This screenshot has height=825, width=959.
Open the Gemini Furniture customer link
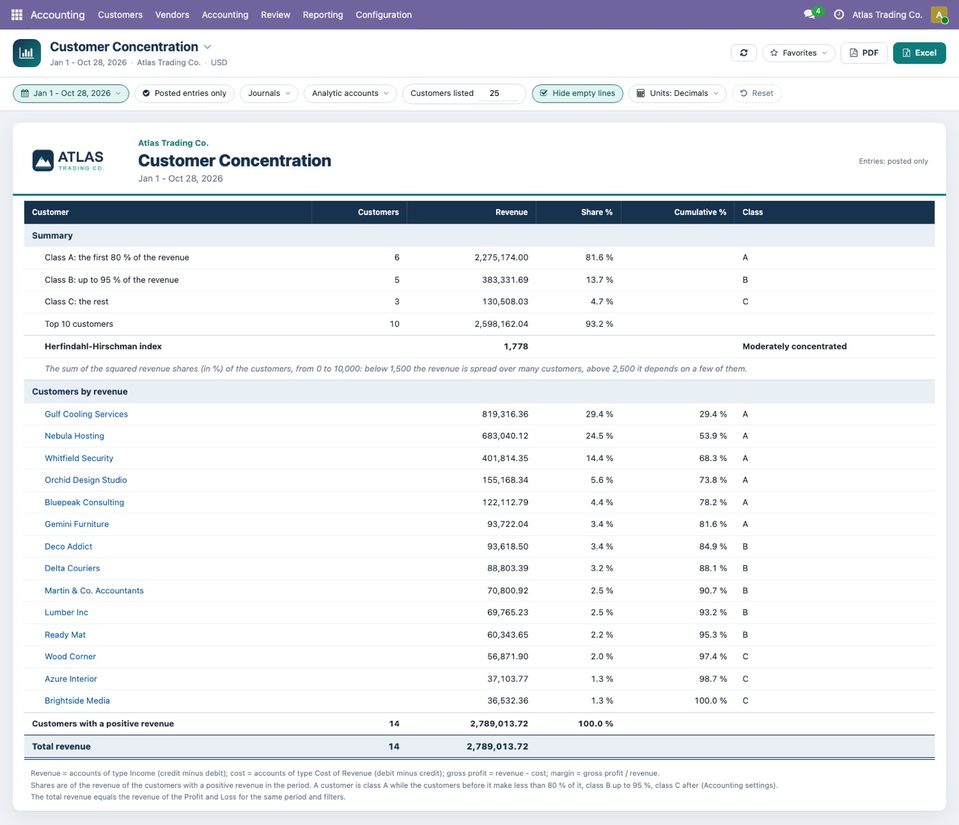tap(76, 524)
